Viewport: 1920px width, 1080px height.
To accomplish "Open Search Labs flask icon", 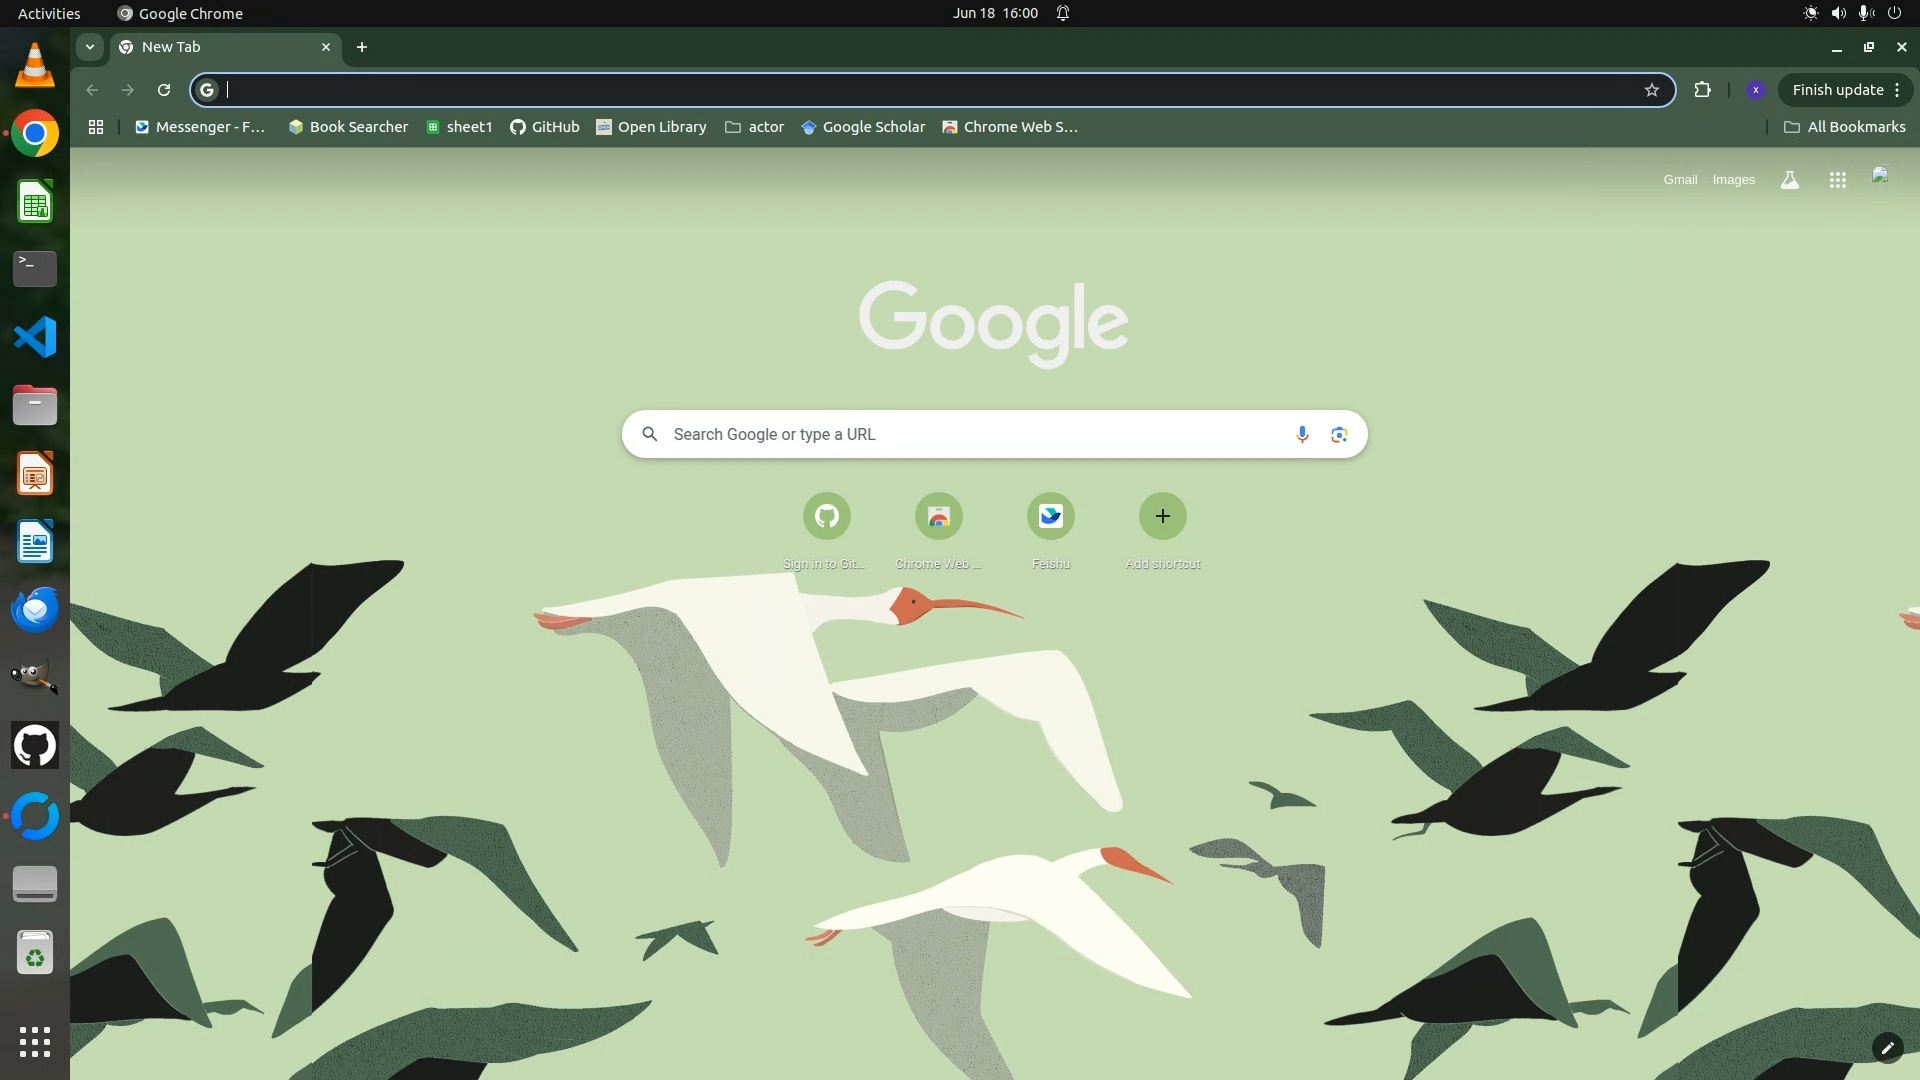I will [x=1789, y=180].
